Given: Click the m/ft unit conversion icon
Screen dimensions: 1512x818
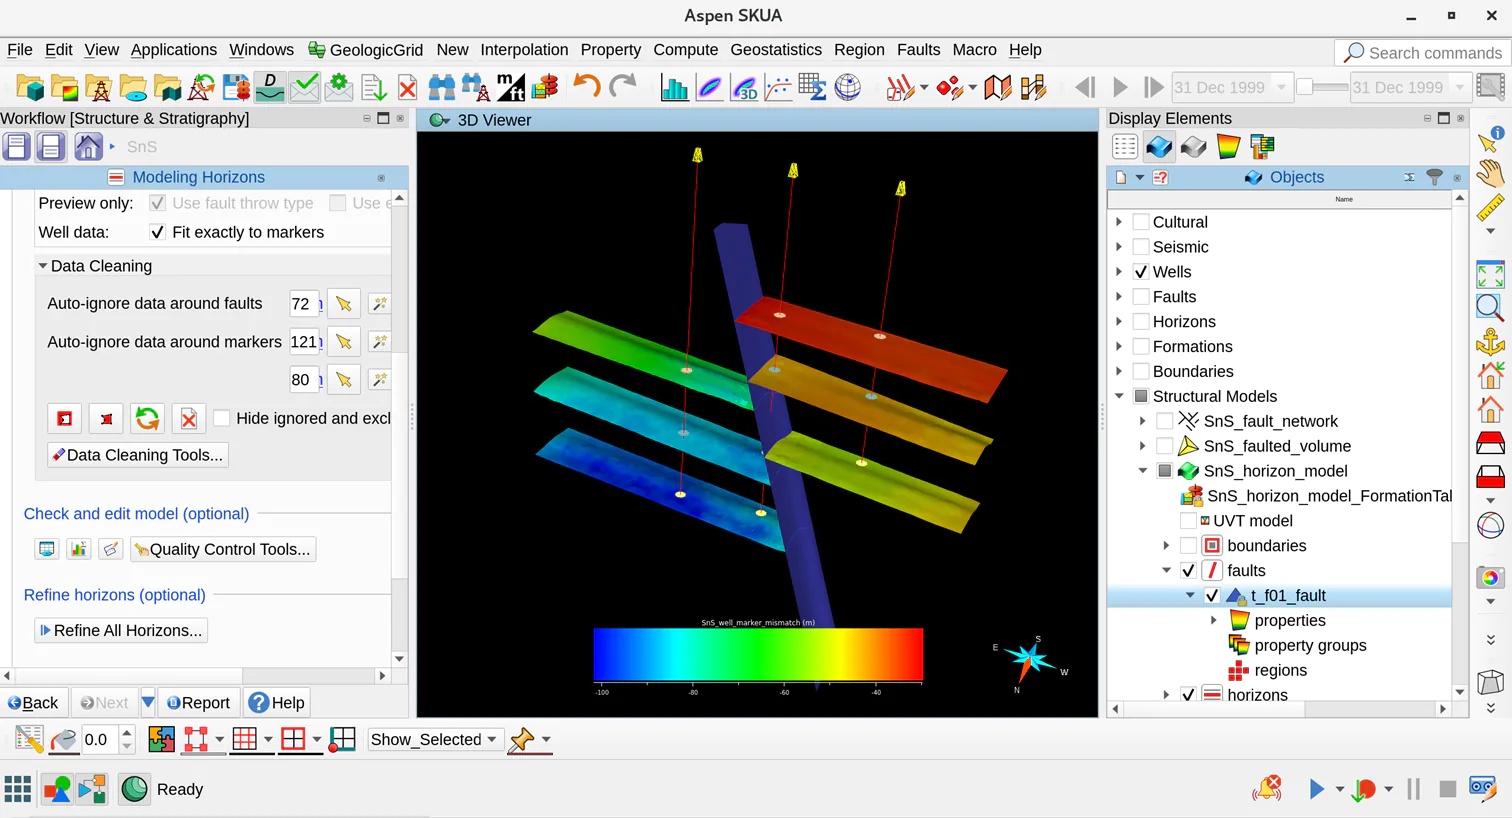Looking at the screenshot, I should pos(510,88).
